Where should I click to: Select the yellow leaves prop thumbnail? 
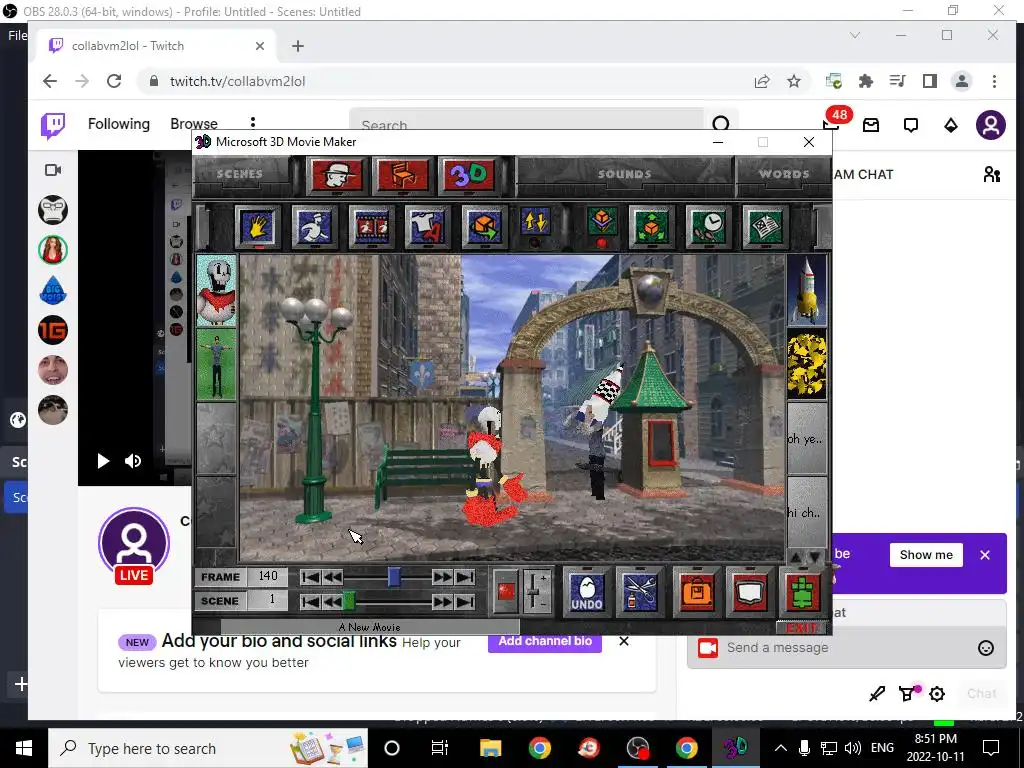(x=807, y=364)
